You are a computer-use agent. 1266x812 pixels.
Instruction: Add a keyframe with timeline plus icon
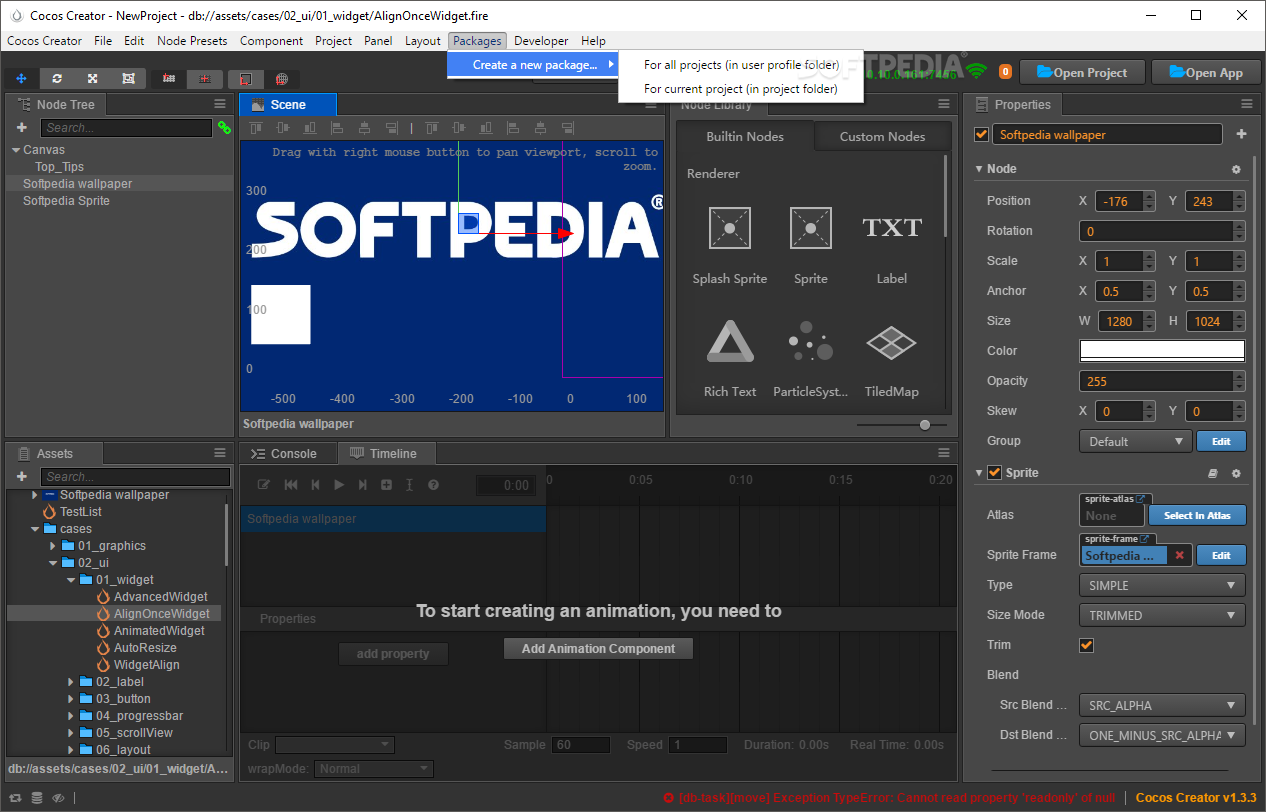(x=386, y=485)
